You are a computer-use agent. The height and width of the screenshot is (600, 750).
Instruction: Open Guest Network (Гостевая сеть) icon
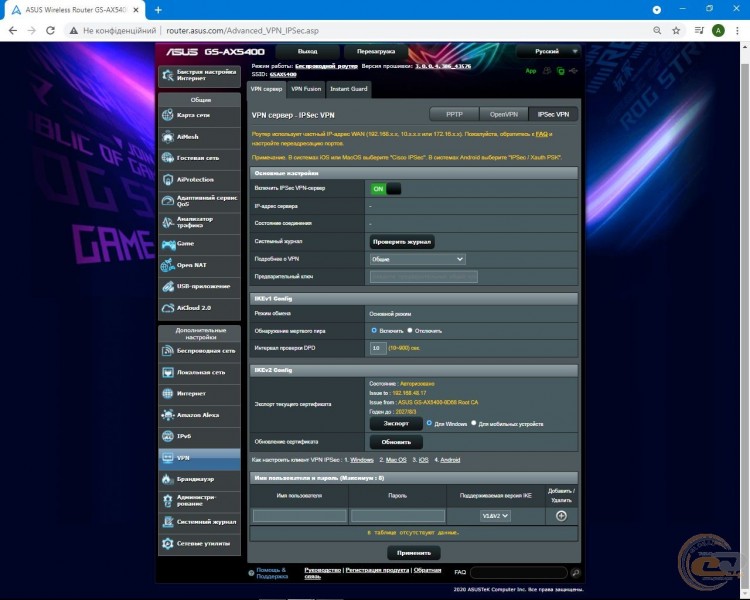(167, 158)
